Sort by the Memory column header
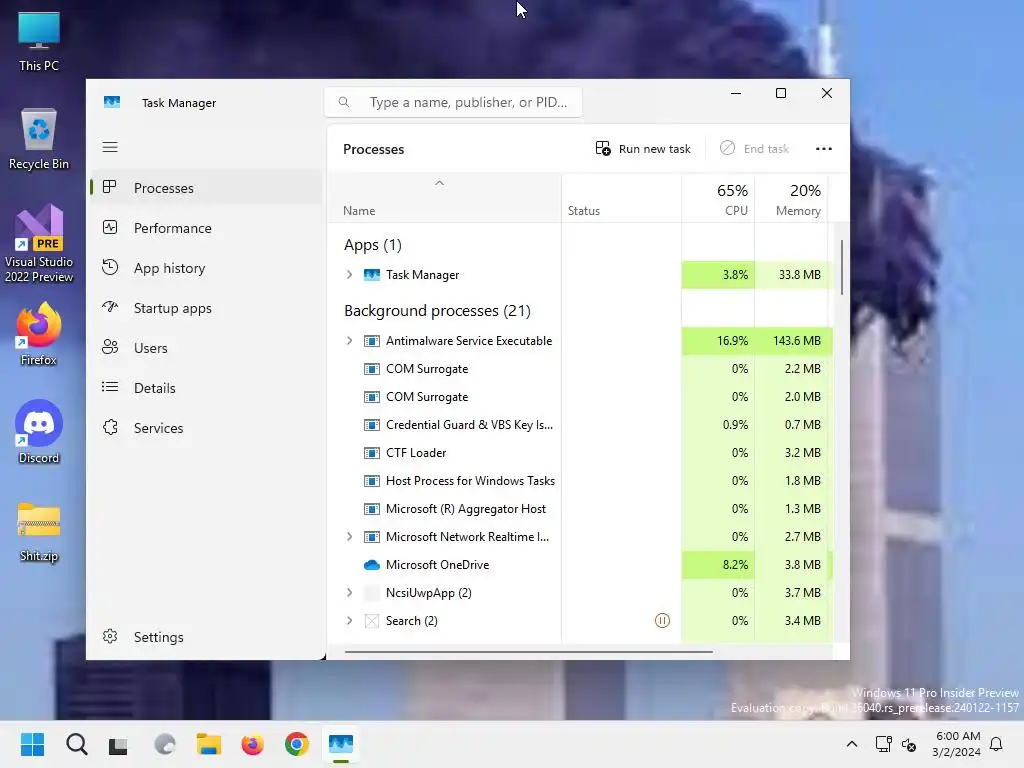The width and height of the screenshot is (1024, 768). pyautogui.click(x=791, y=199)
